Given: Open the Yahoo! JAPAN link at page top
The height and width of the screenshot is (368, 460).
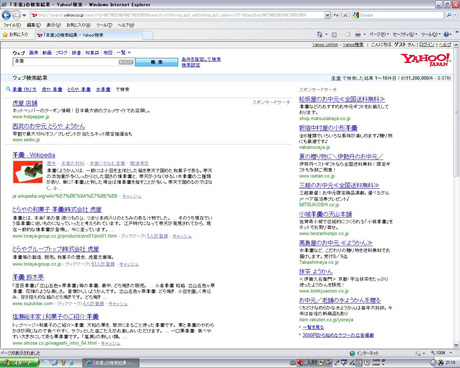Looking at the screenshot, I should pos(325,45).
